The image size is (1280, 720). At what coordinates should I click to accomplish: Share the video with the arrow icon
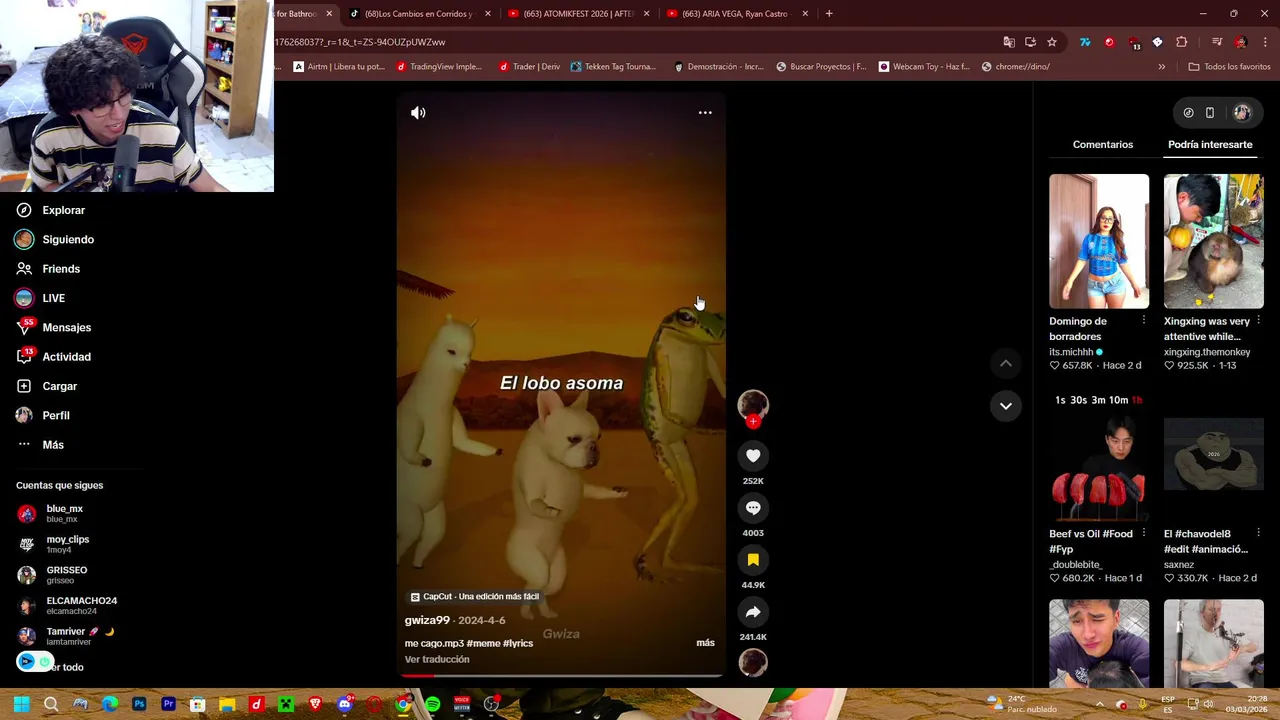753,612
